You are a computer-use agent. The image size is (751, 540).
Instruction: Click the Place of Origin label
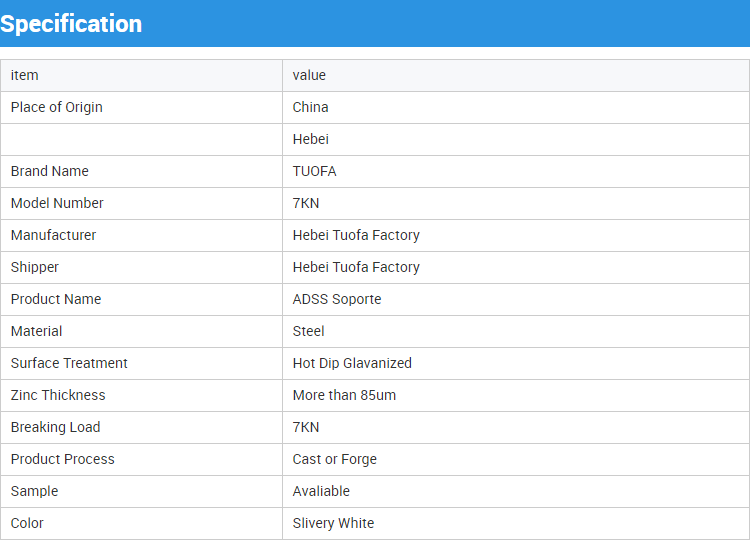tap(57, 107)
